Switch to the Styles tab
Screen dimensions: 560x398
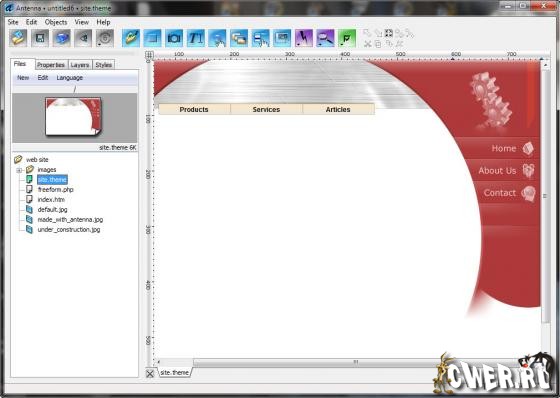point(104,65)
